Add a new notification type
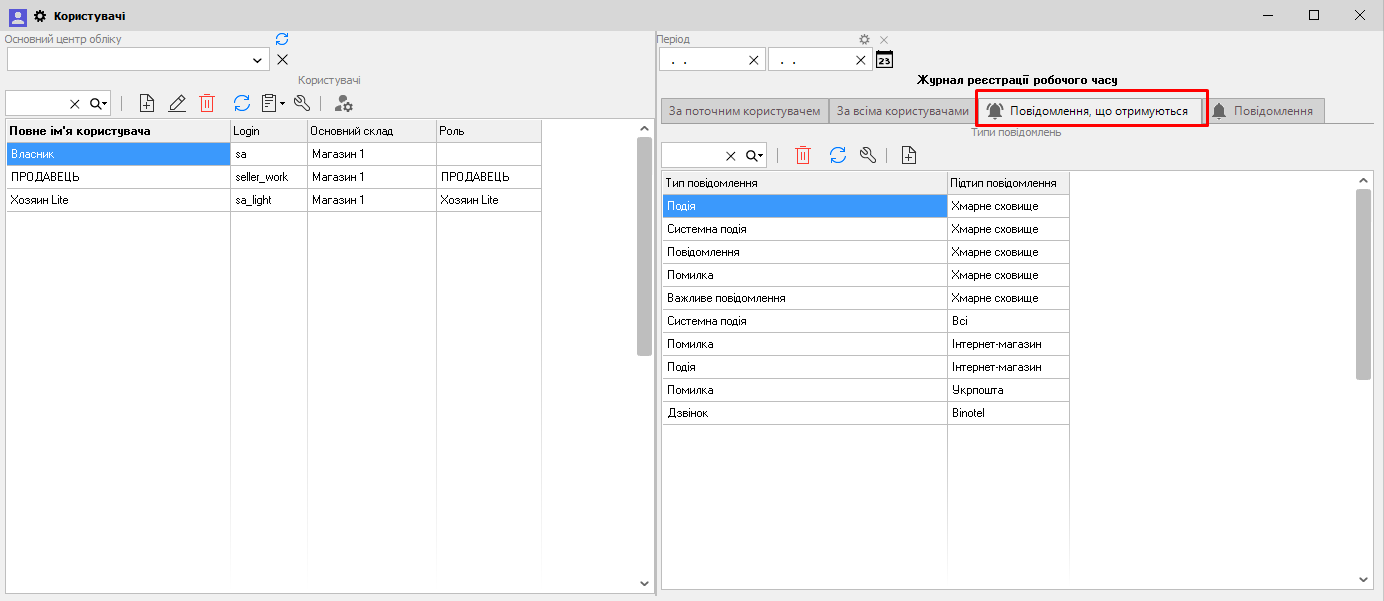1384x601 pixels. coord(908,155)
